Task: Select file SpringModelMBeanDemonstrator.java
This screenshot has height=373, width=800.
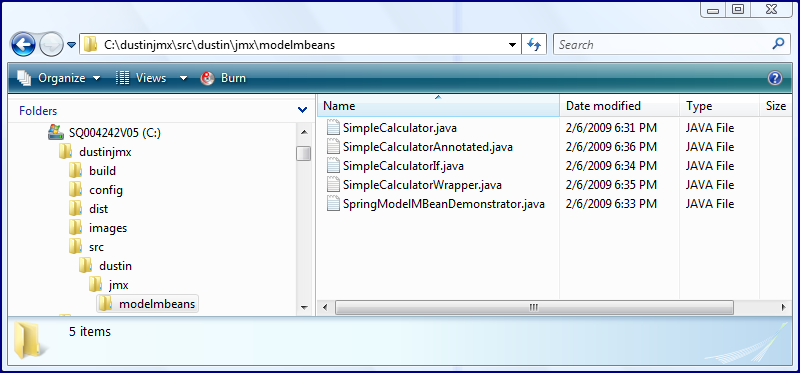Action: click(x=444, y=204)
